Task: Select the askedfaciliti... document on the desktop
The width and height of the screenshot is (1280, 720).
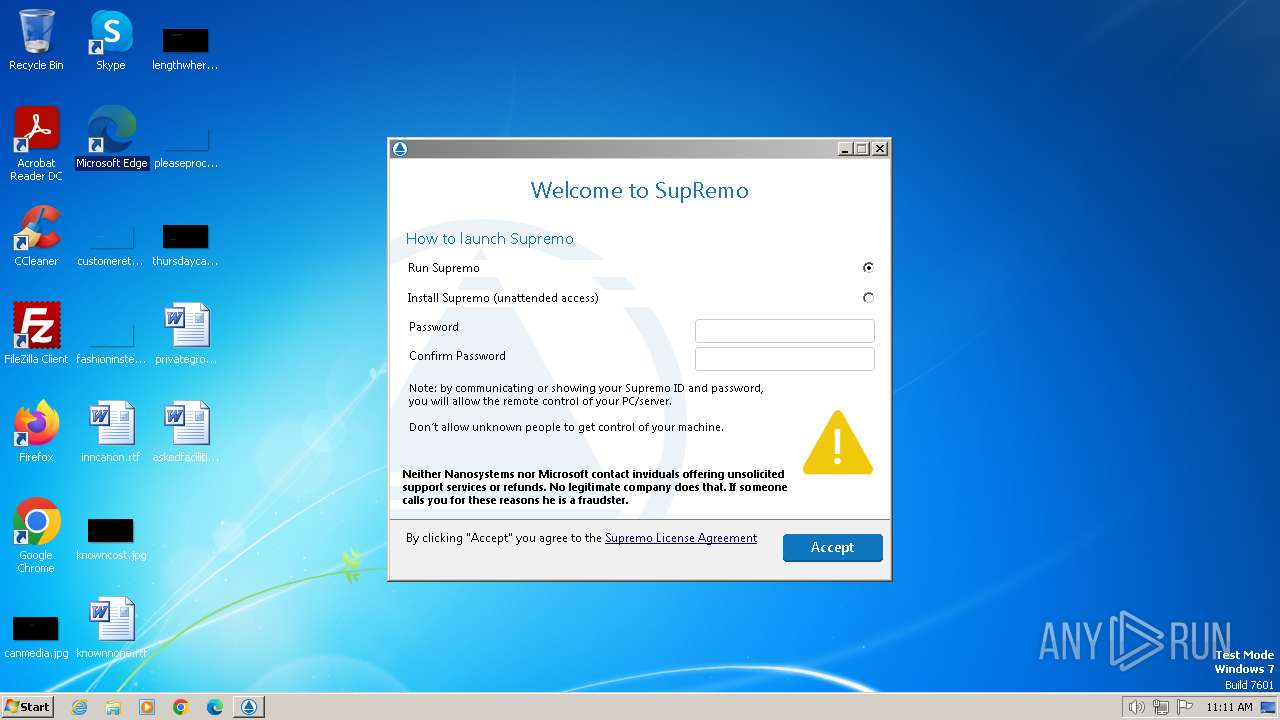Action: click(x=186, y=432)
